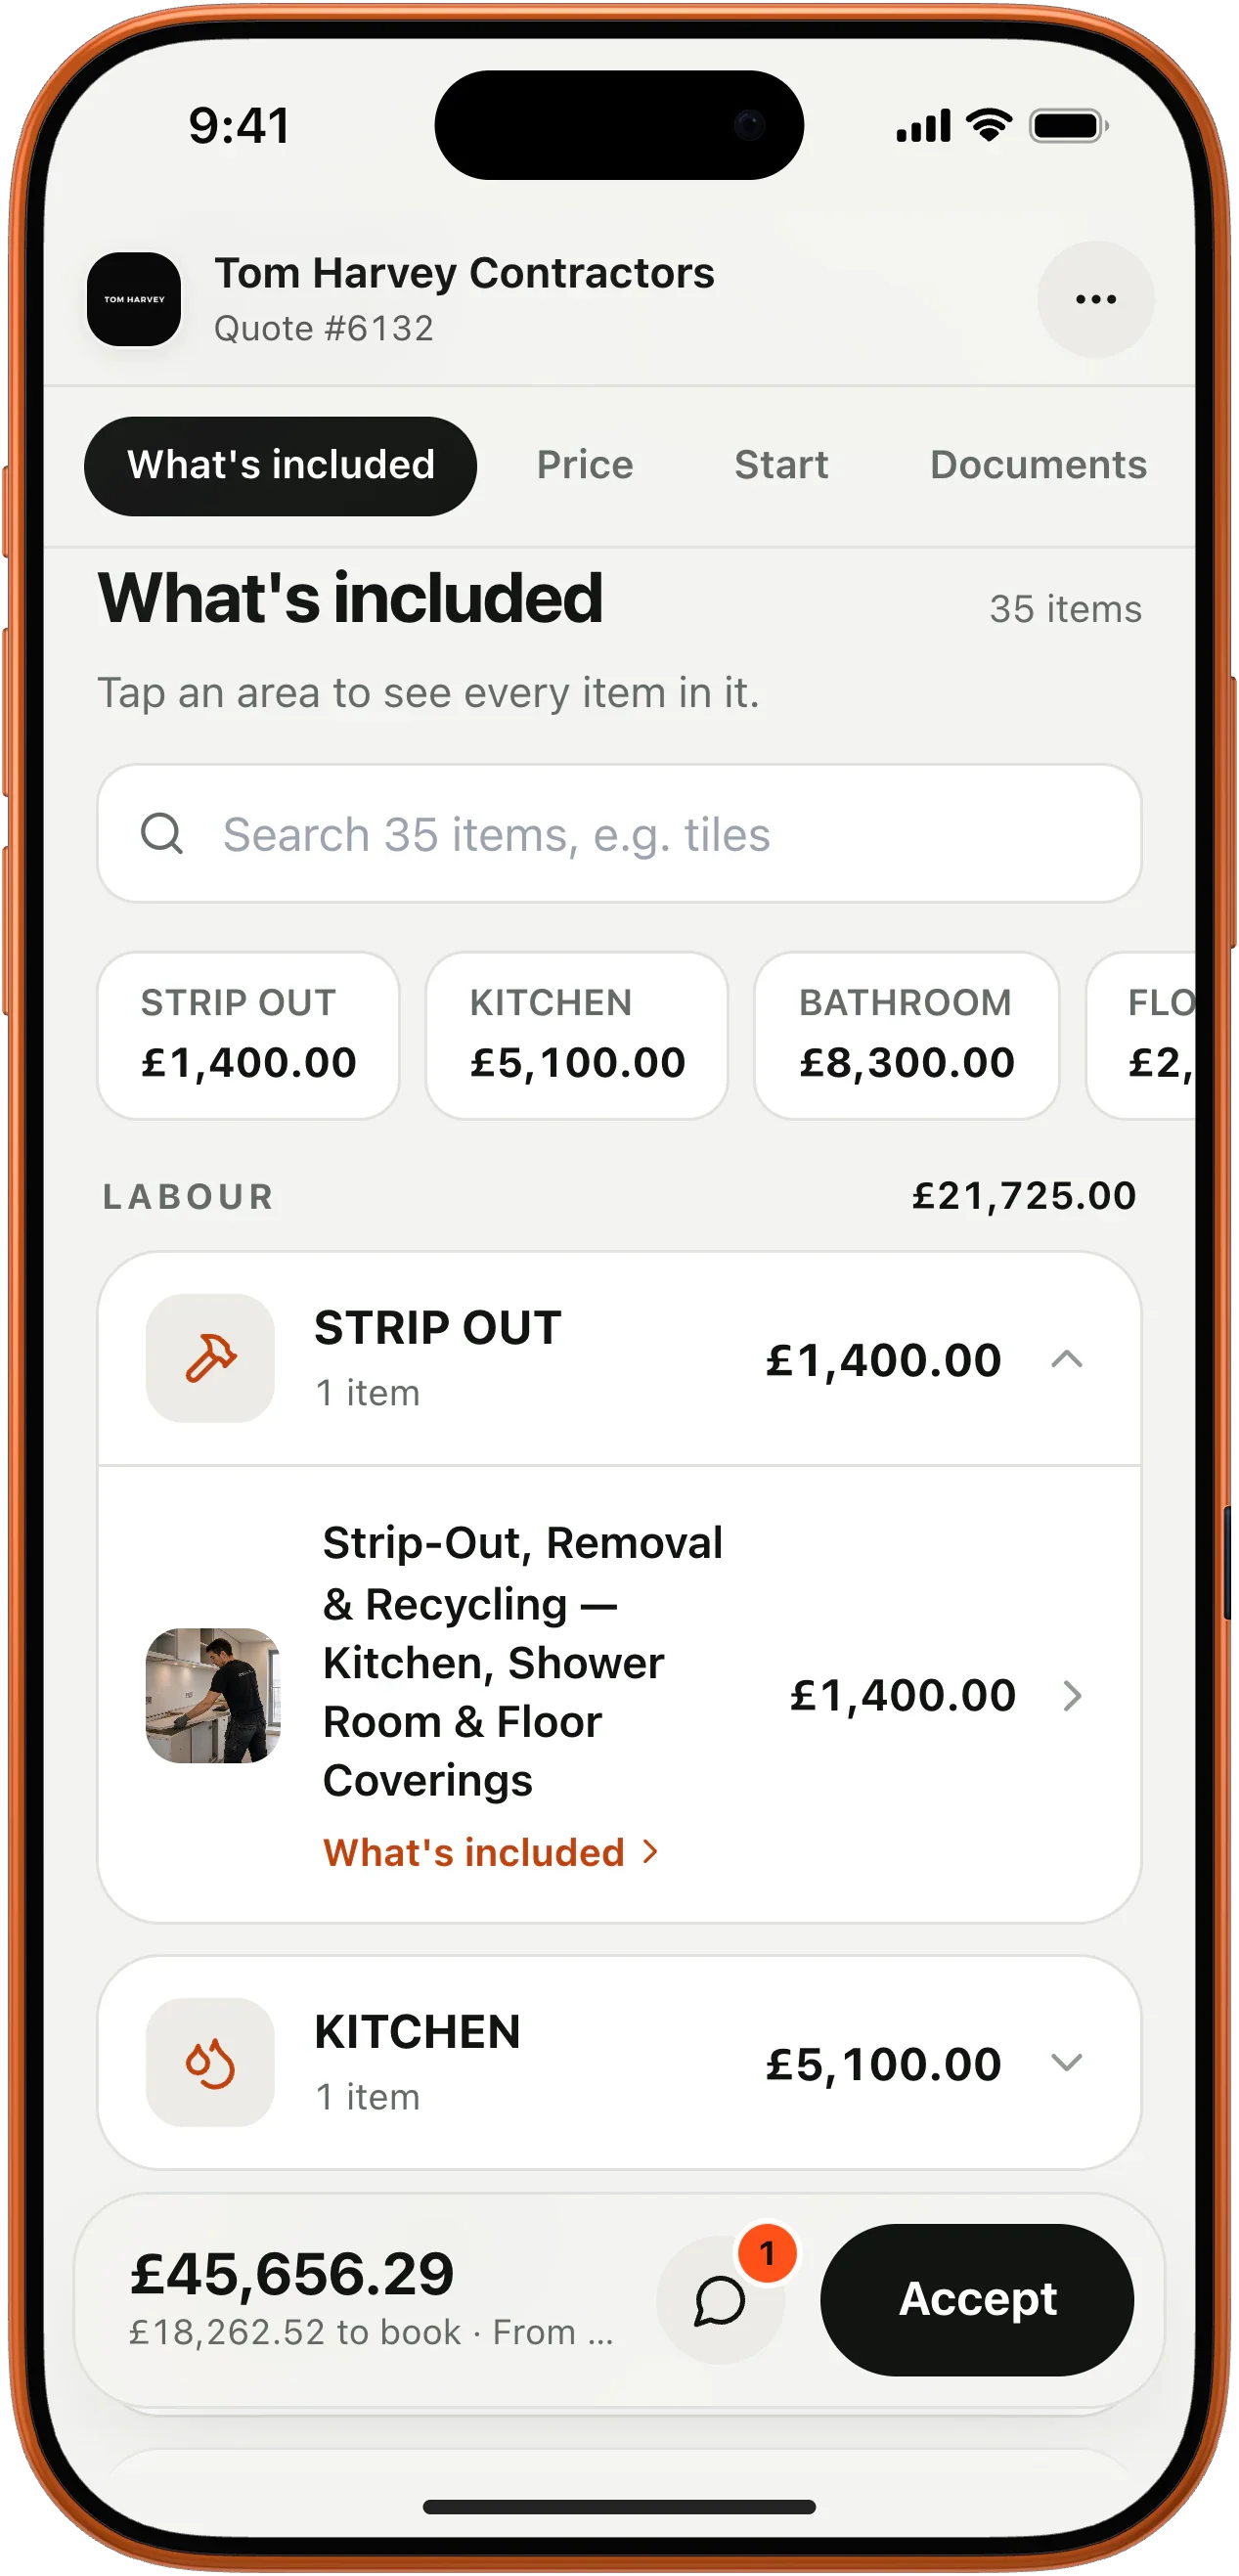This screenshot has height=2576, width=1239.
Task: Tap the hammer icon for Strip Out
Action: click(x=210, y=1358)
